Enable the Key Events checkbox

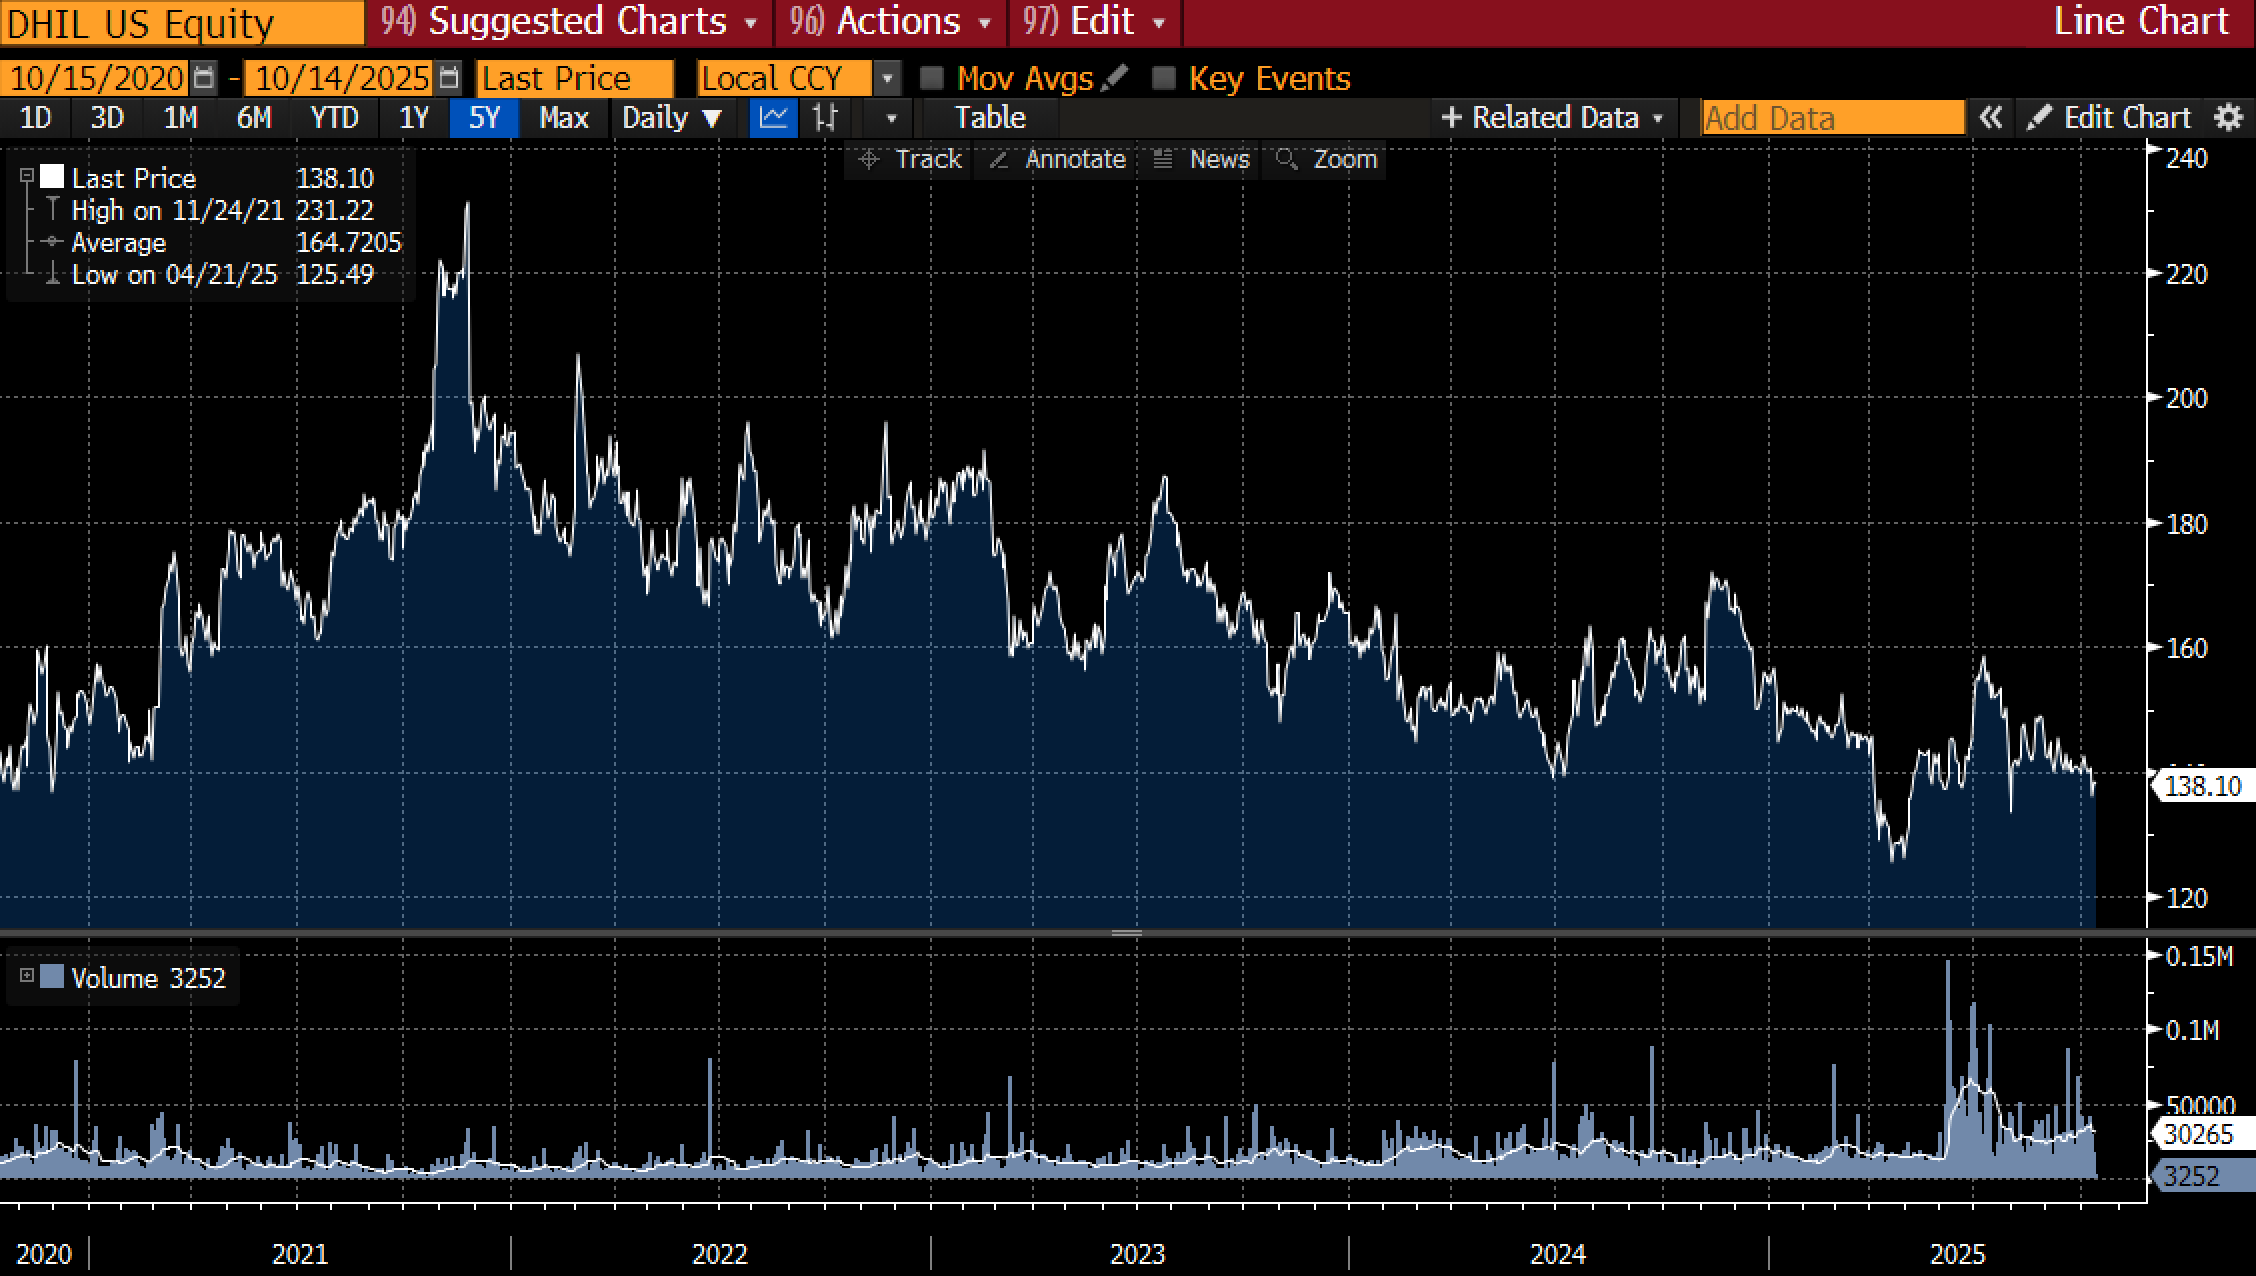(1163, 78)
